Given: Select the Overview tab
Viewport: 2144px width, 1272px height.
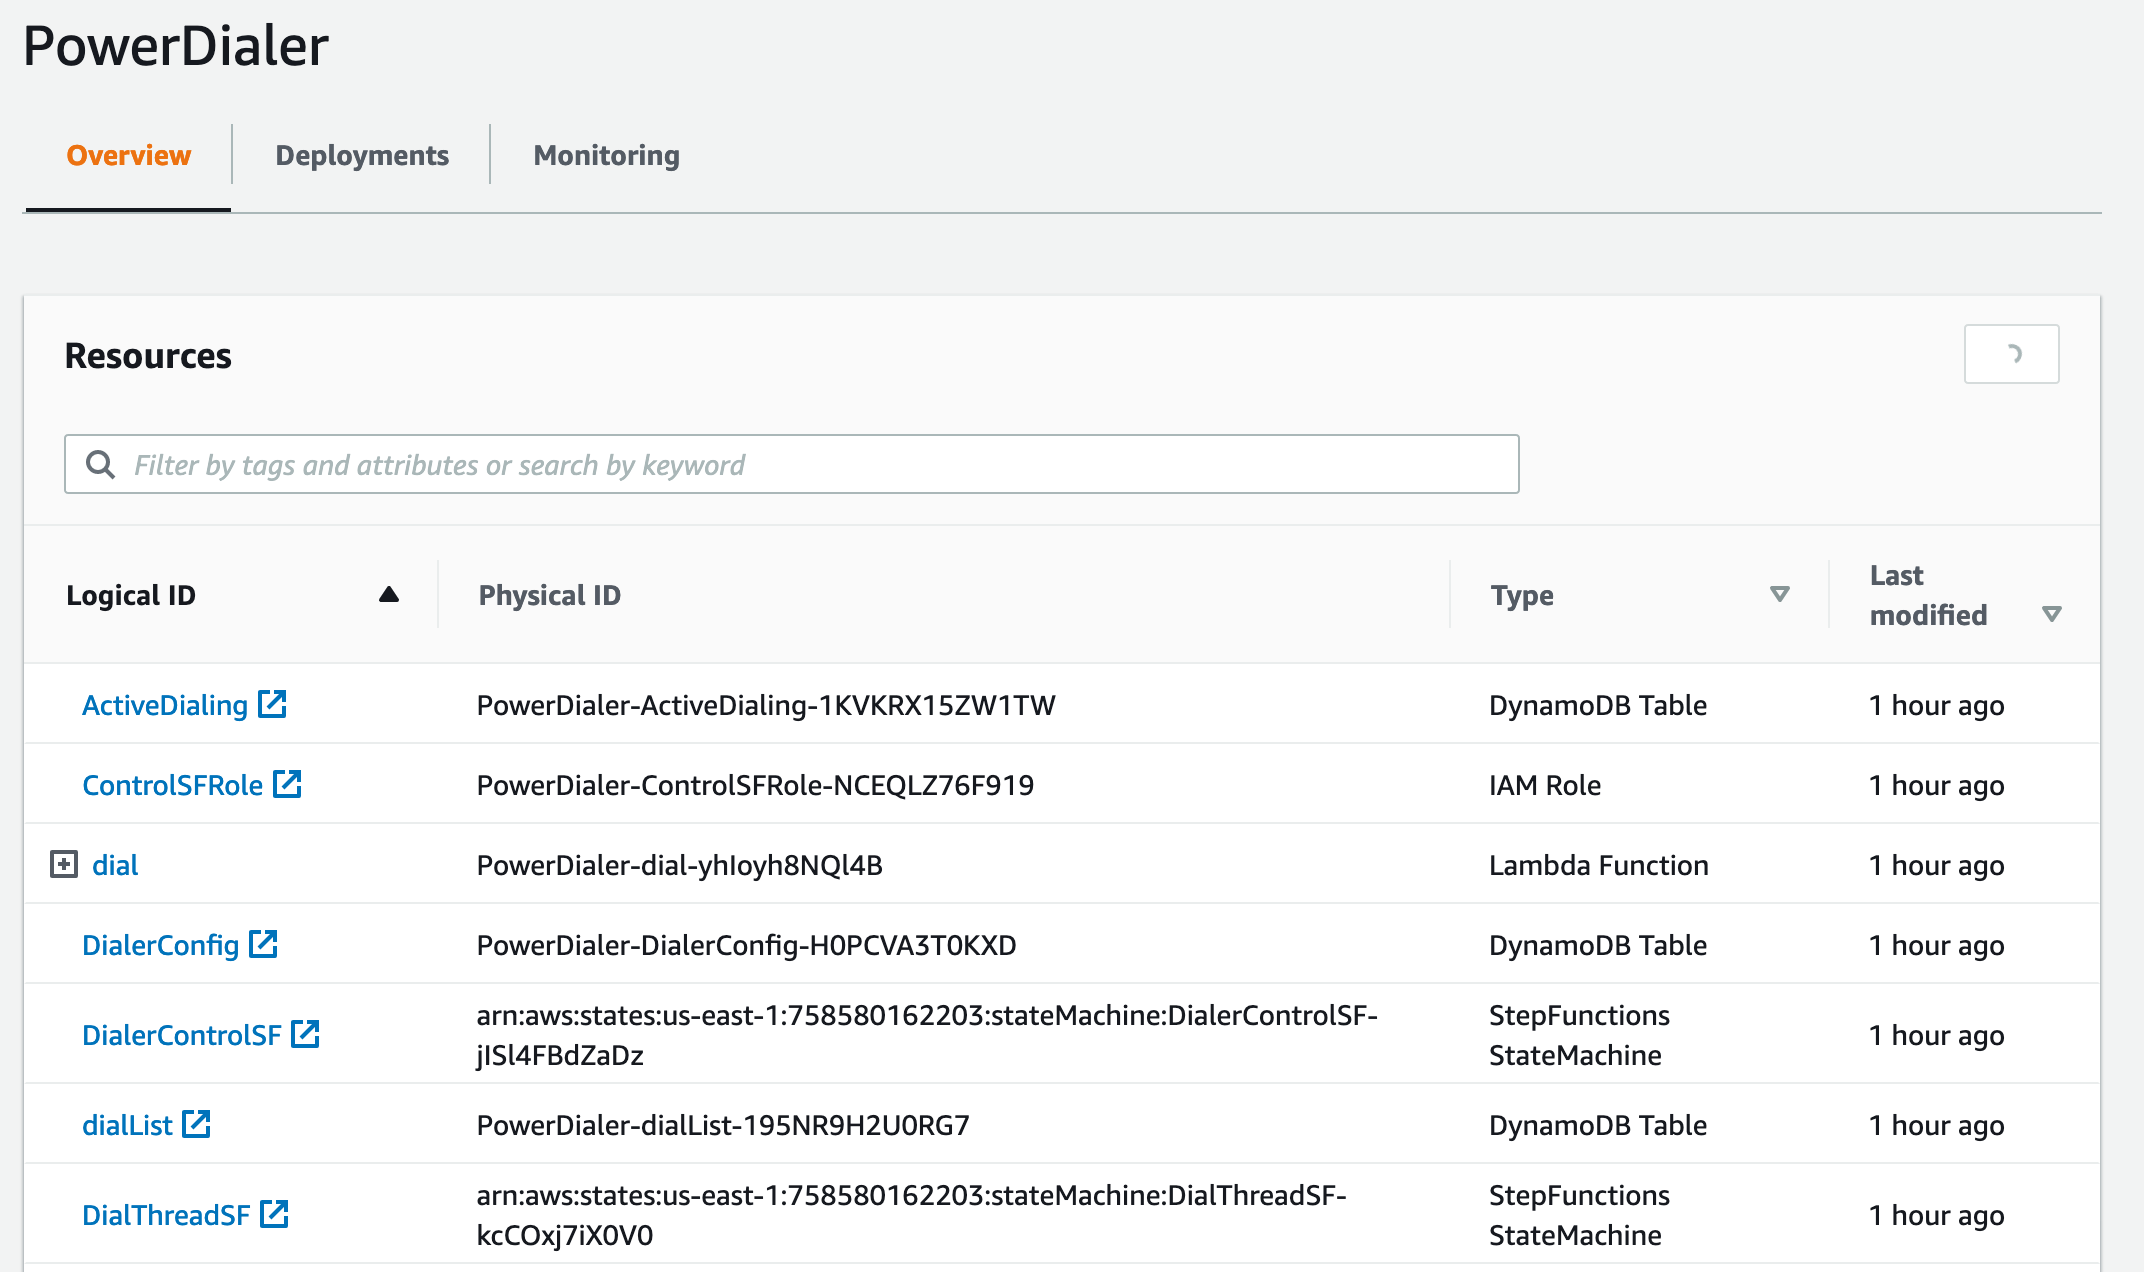Looking at the screenshot, I should [128, 155].
